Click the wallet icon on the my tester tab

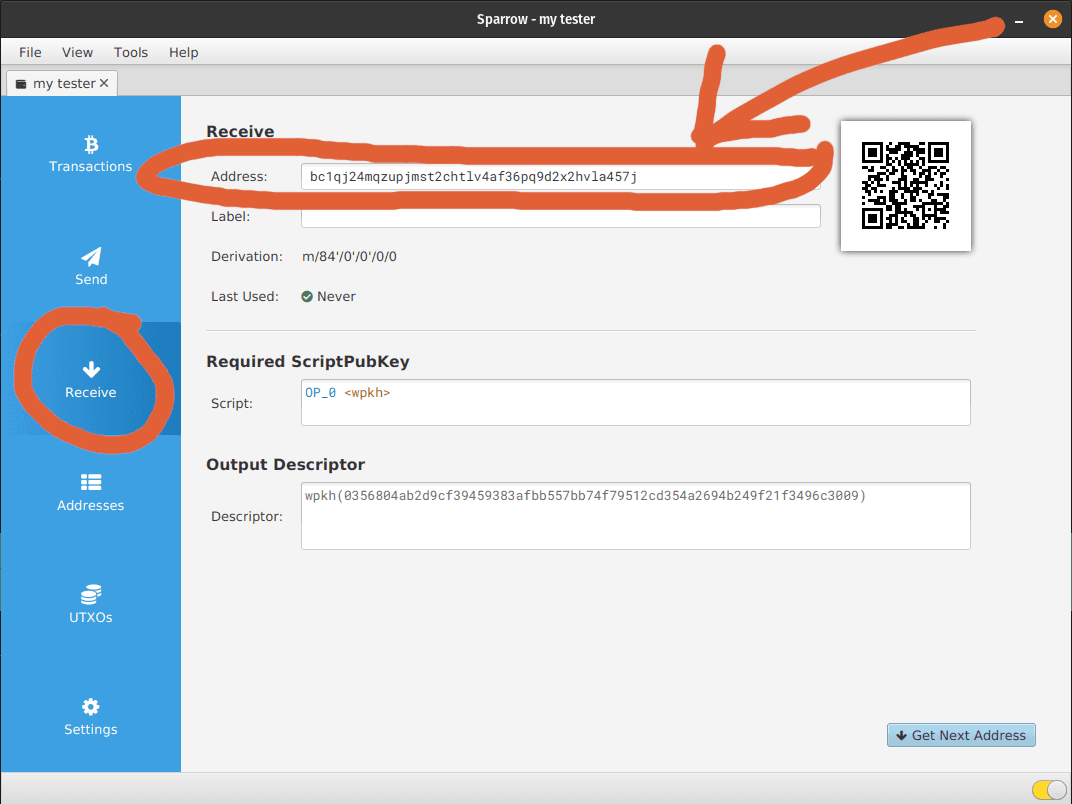click(20, 84)
